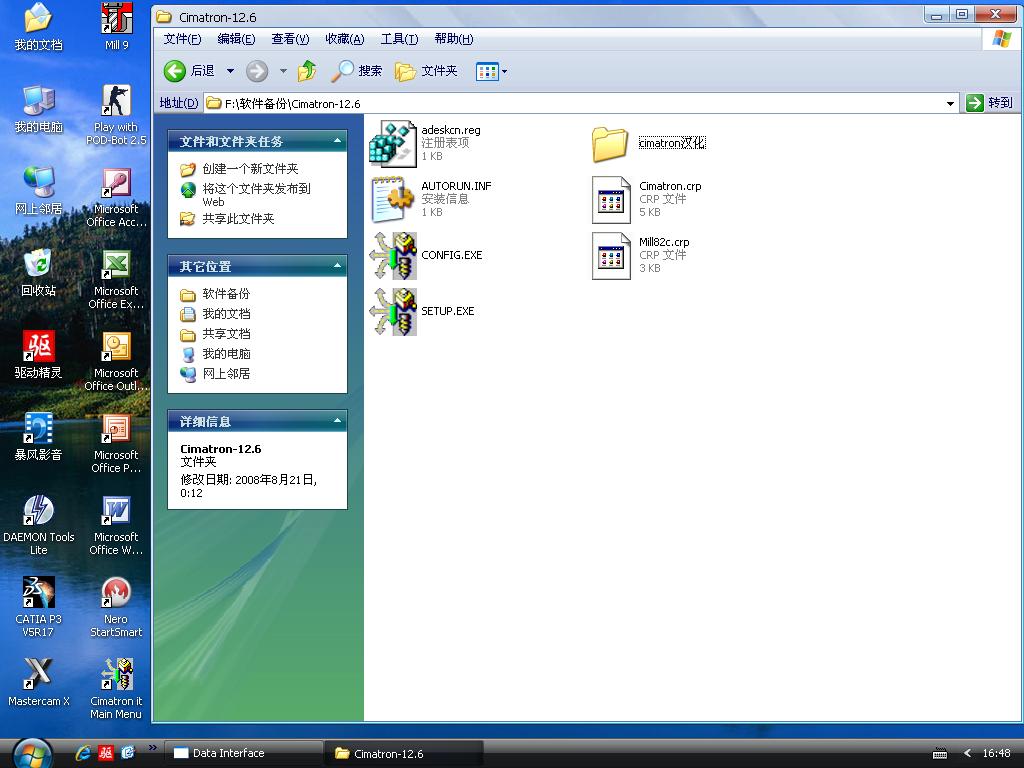1024x768 pixels.
Task: Open the 编辑(E) menu
Action: [236, 39]
